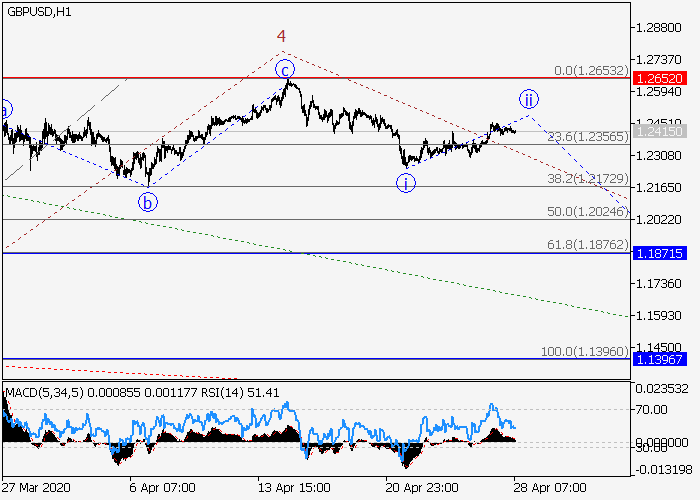Select Fibonacci label 61.8(1.18762)

588,245
